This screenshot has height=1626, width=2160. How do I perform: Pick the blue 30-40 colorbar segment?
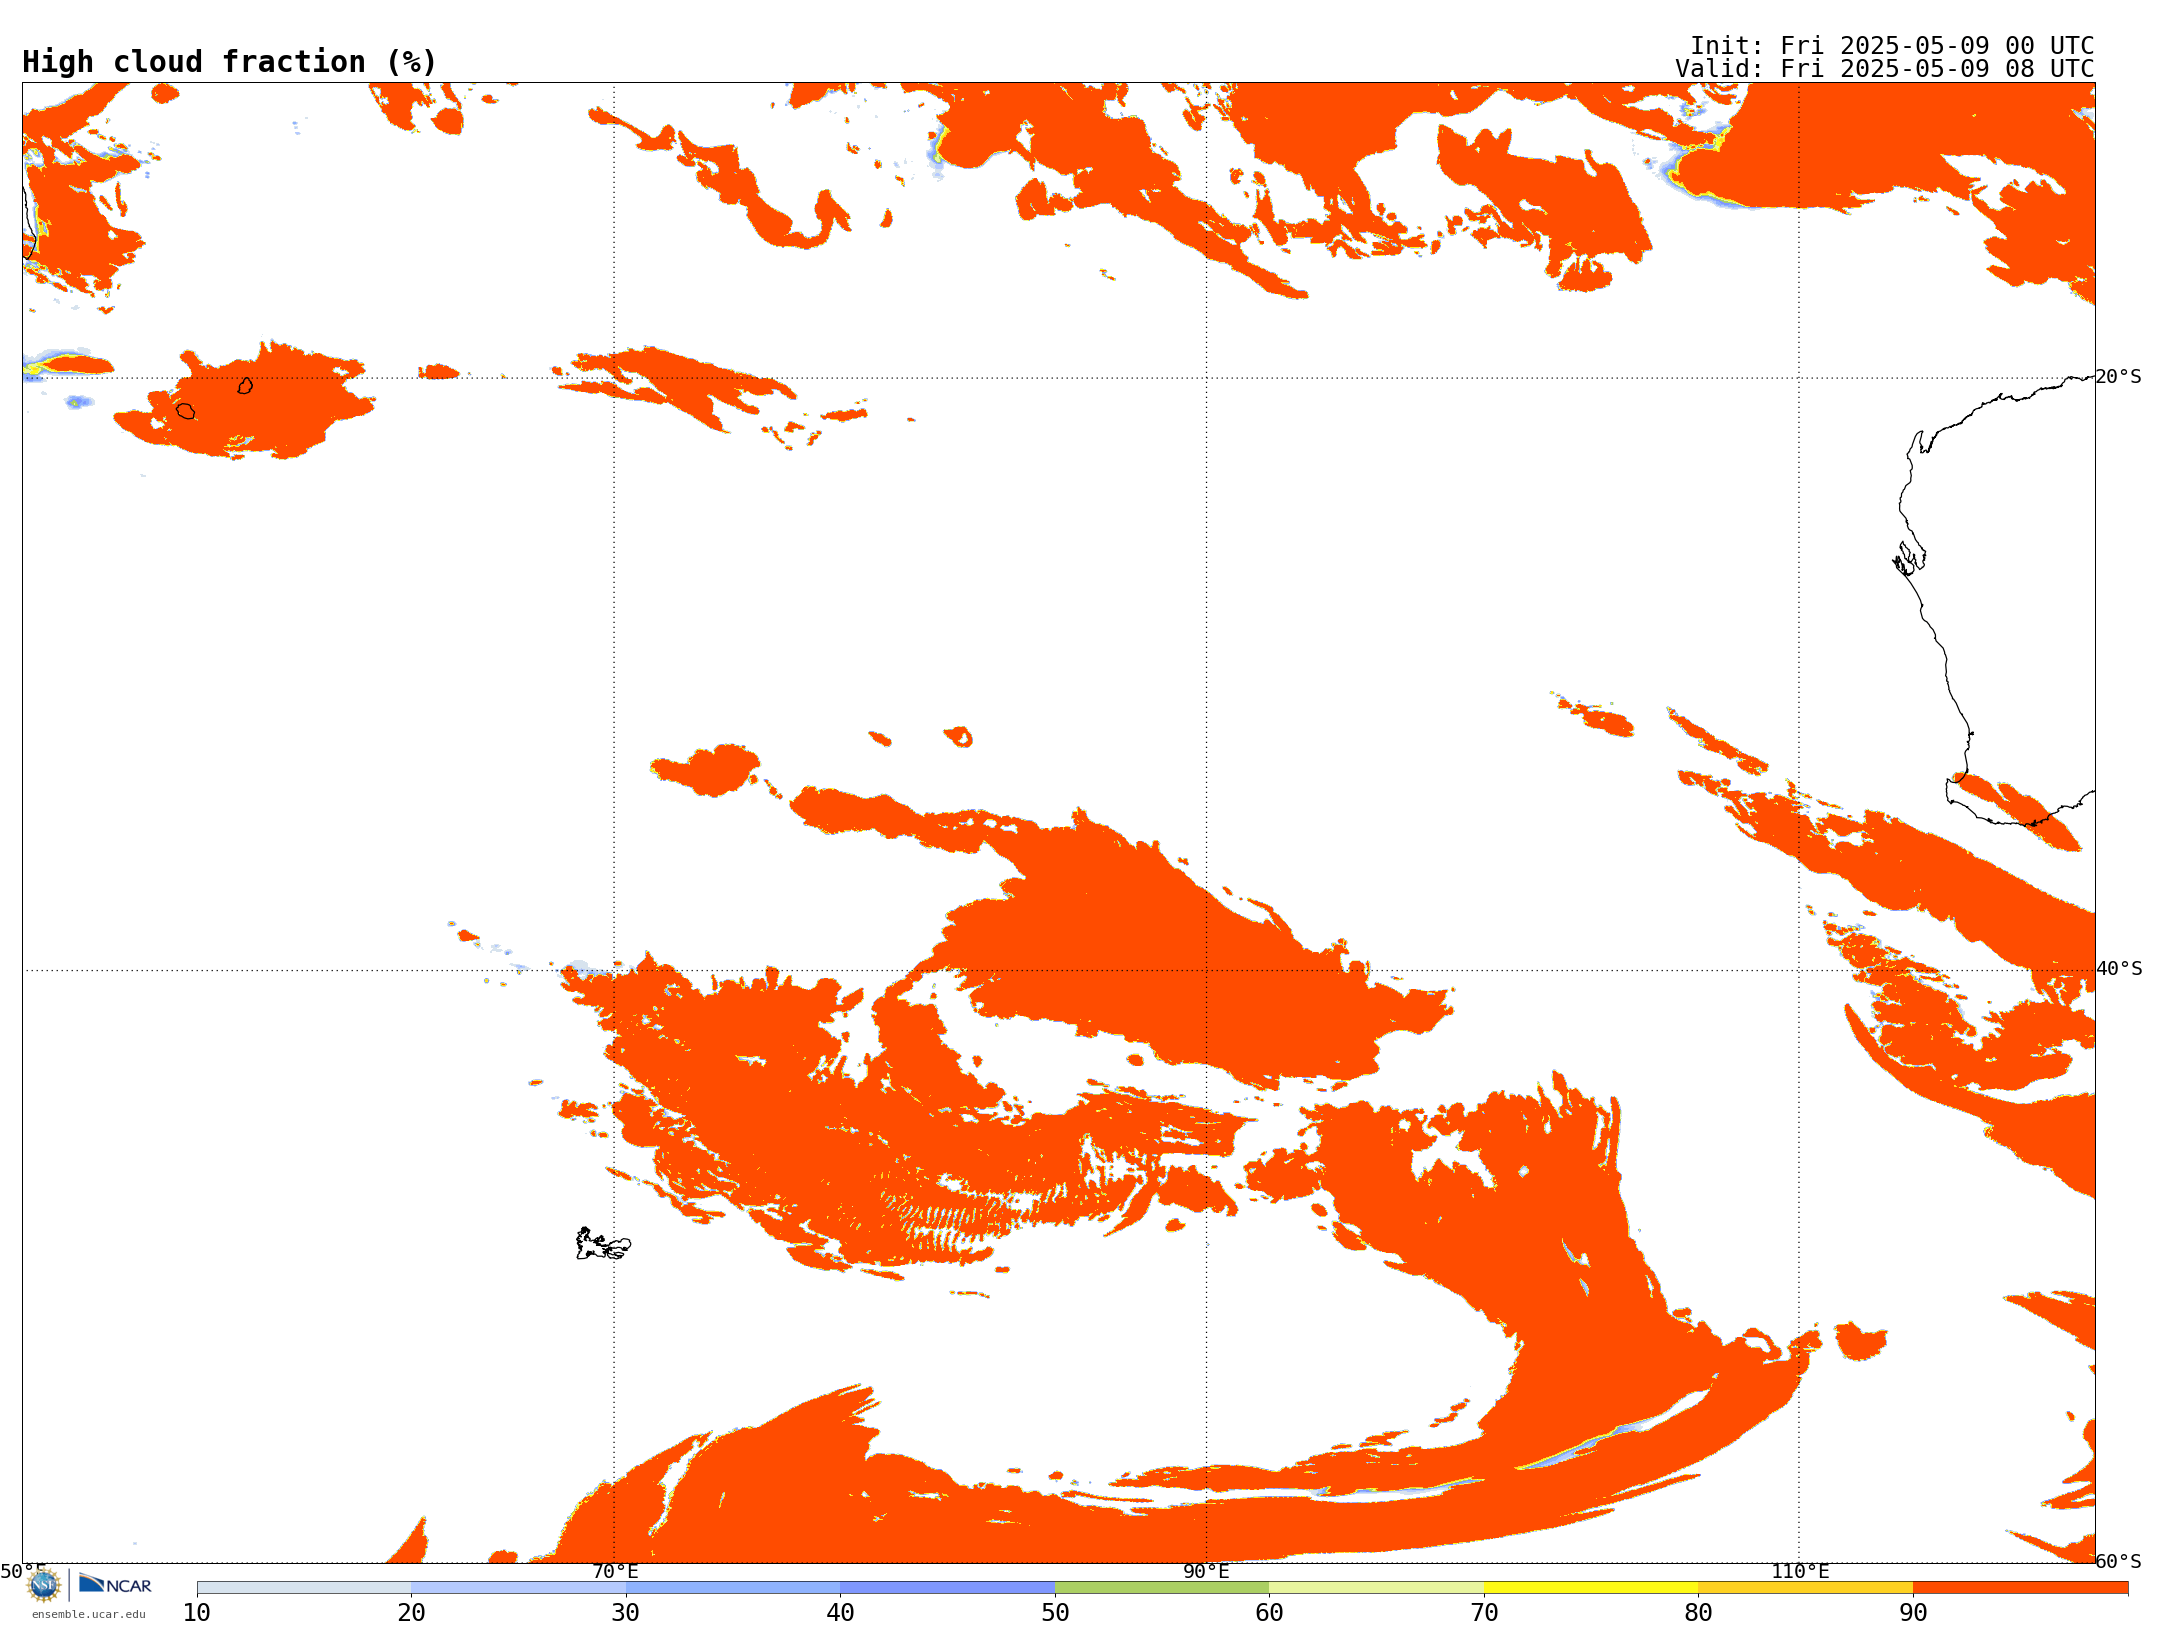point(733,1588)
